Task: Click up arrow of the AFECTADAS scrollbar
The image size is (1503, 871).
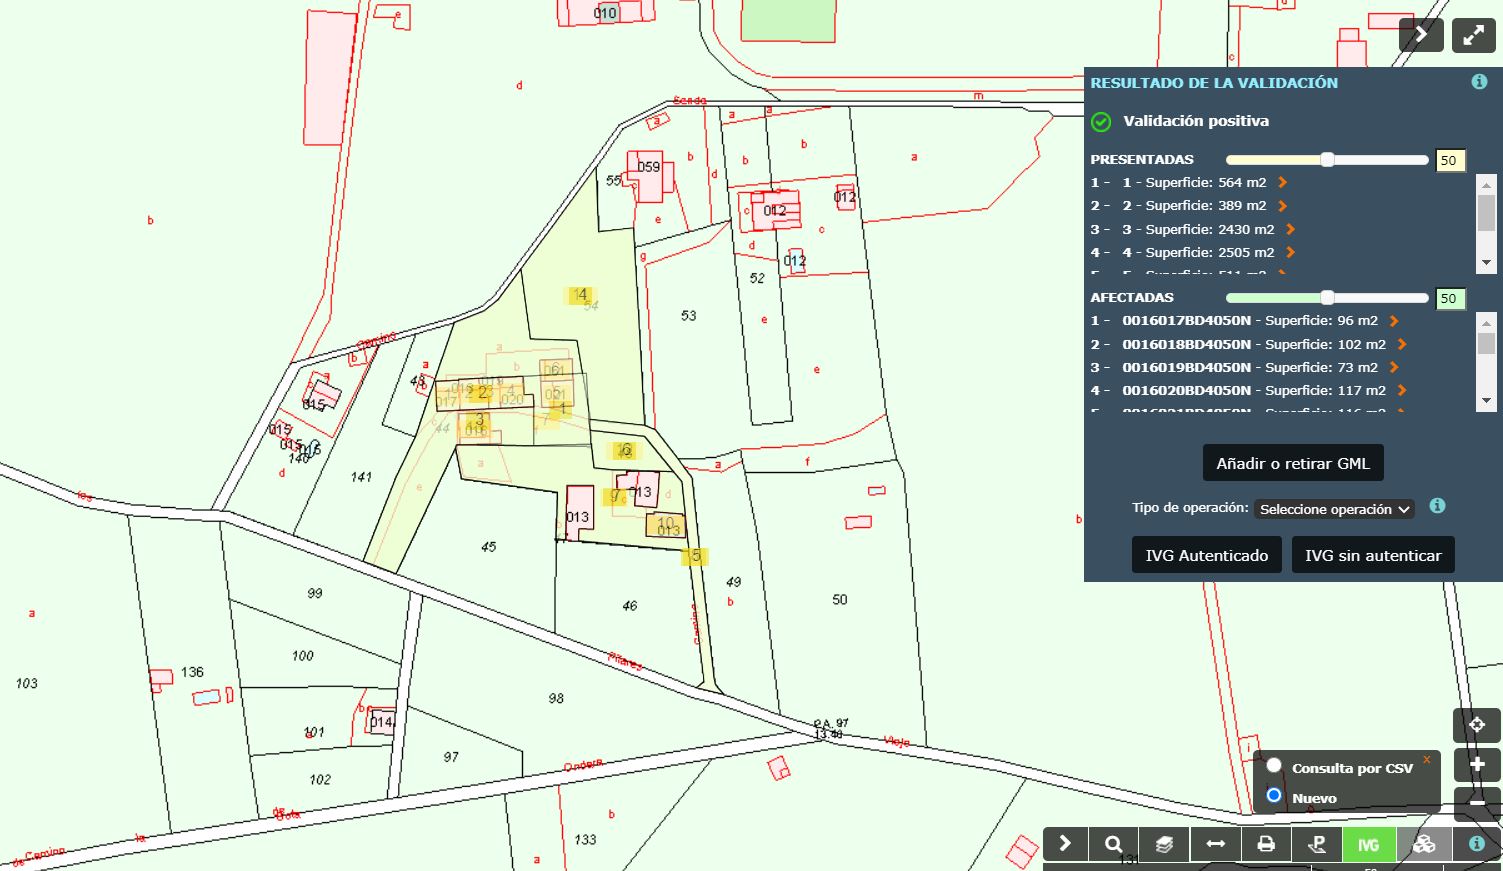Action: [1487, 323]
